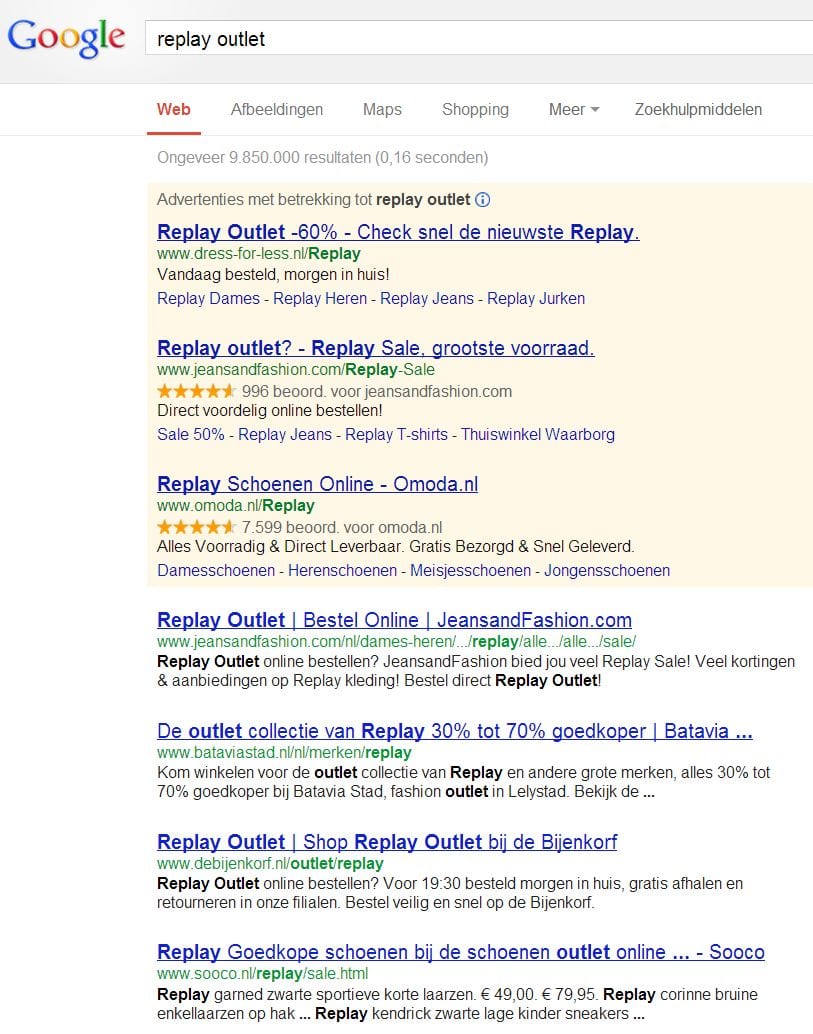Click the Google logo
813x1034 pixels.
tap(66, 38)
